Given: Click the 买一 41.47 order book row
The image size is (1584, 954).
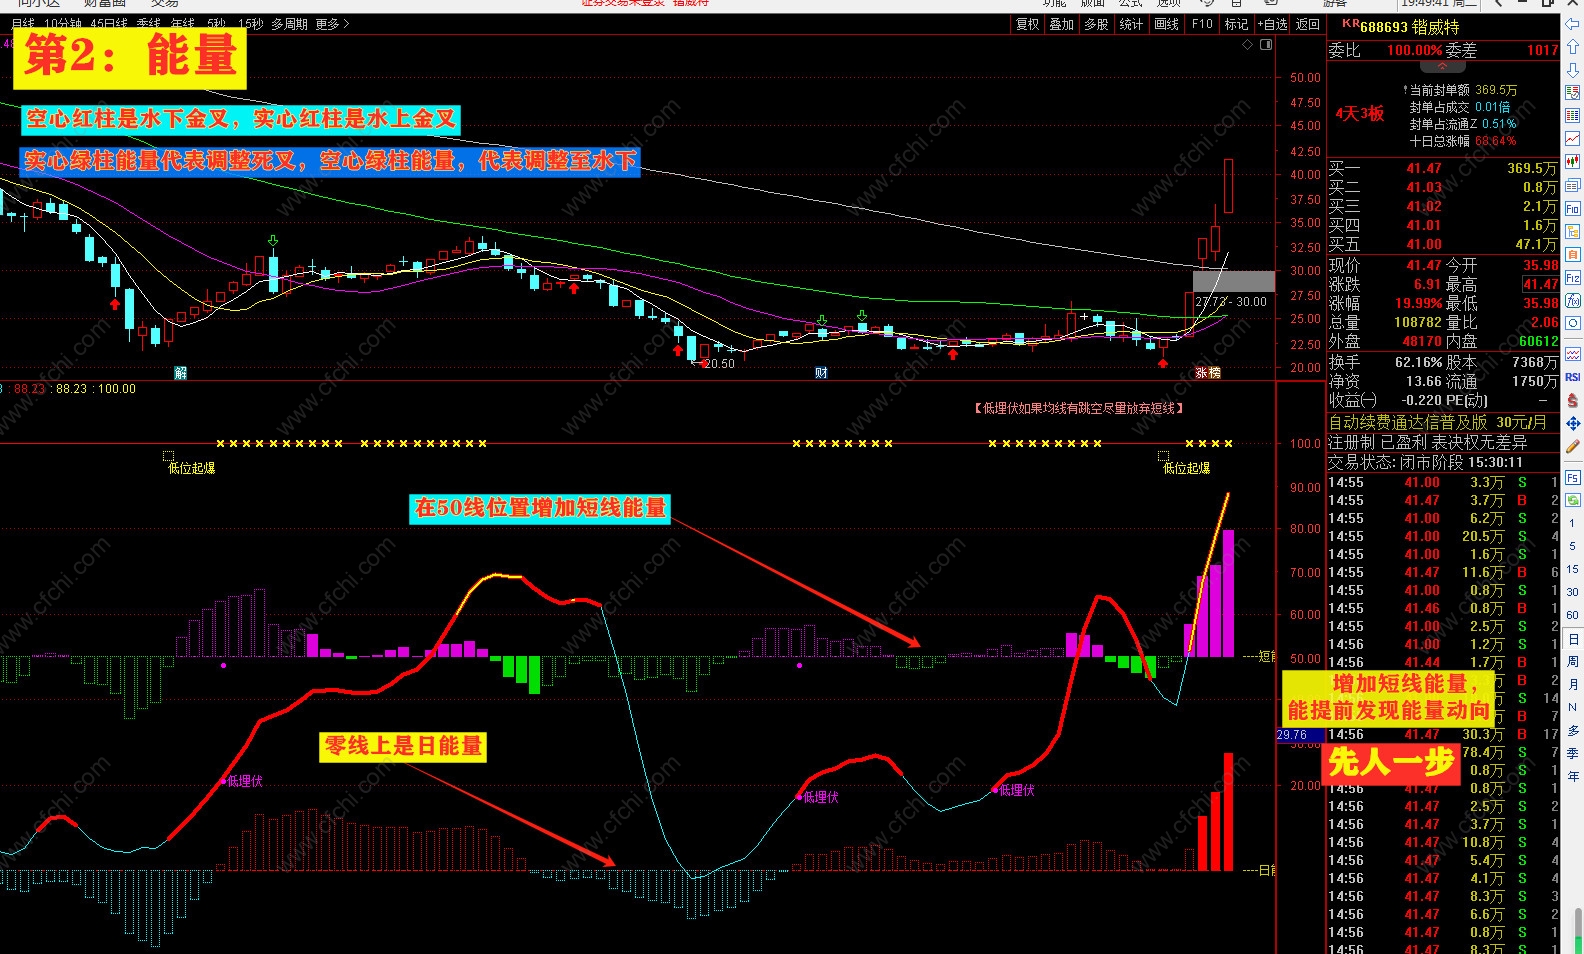Looking at the screenshot, I should click(x=1442, y=168).
